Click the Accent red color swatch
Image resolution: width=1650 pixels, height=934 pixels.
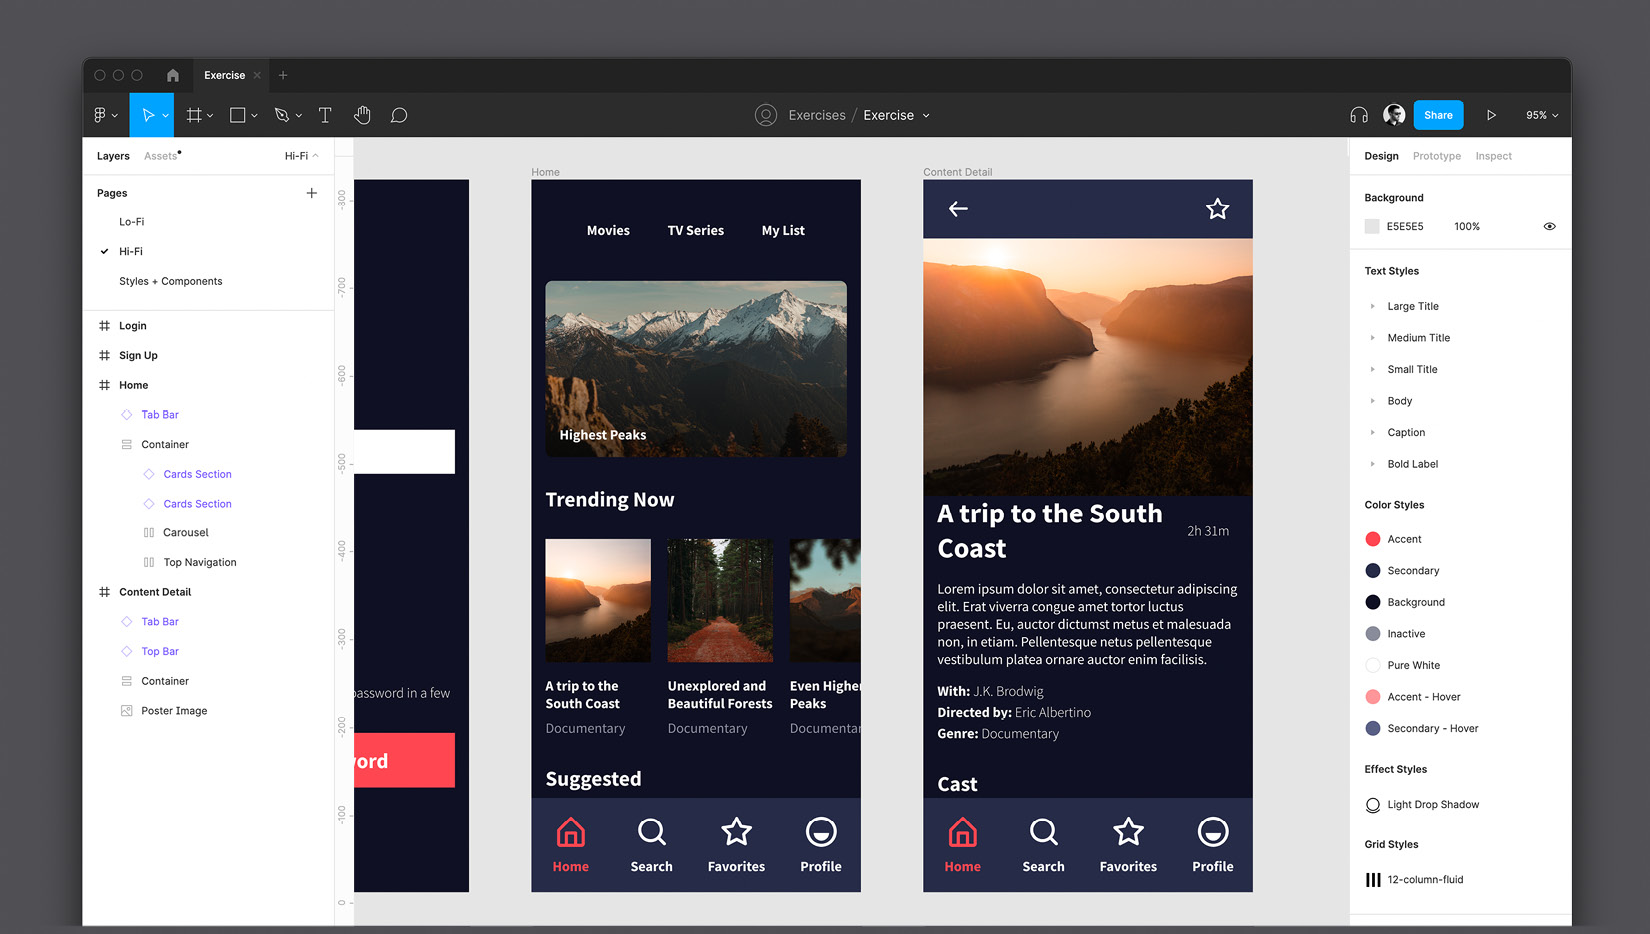click(1373, 539)
